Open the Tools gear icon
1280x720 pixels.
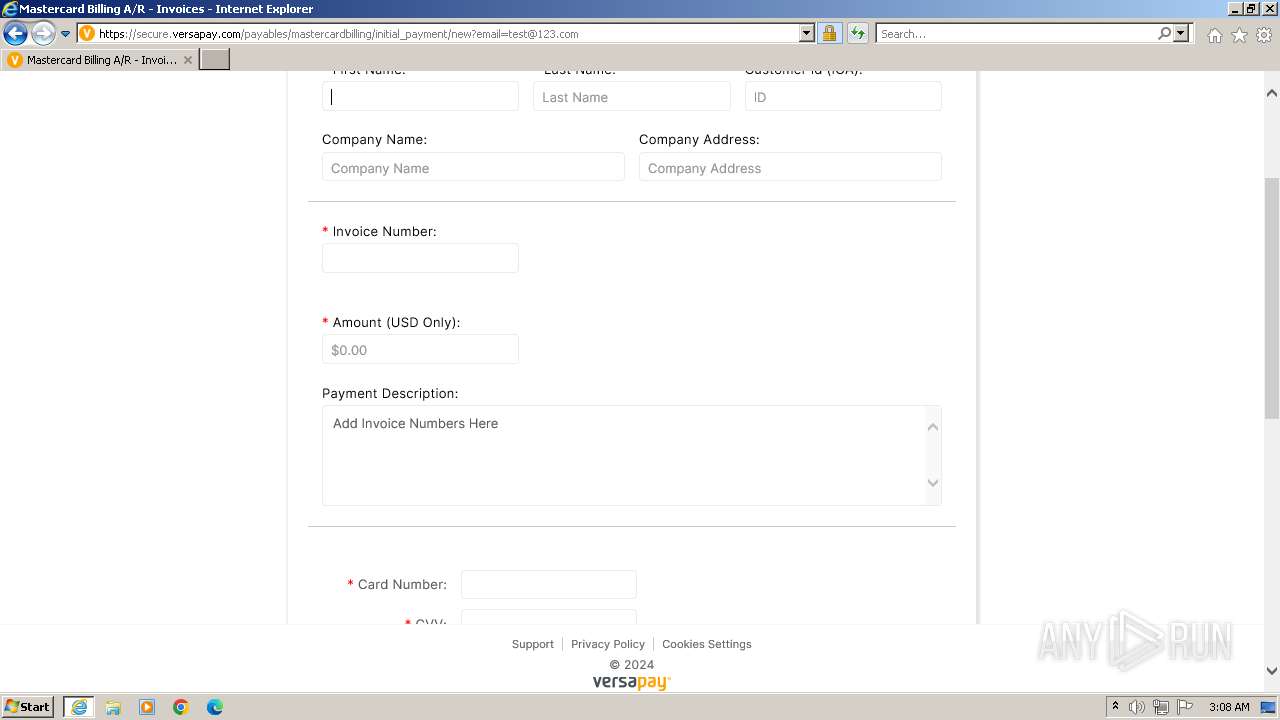point(1264,35)
